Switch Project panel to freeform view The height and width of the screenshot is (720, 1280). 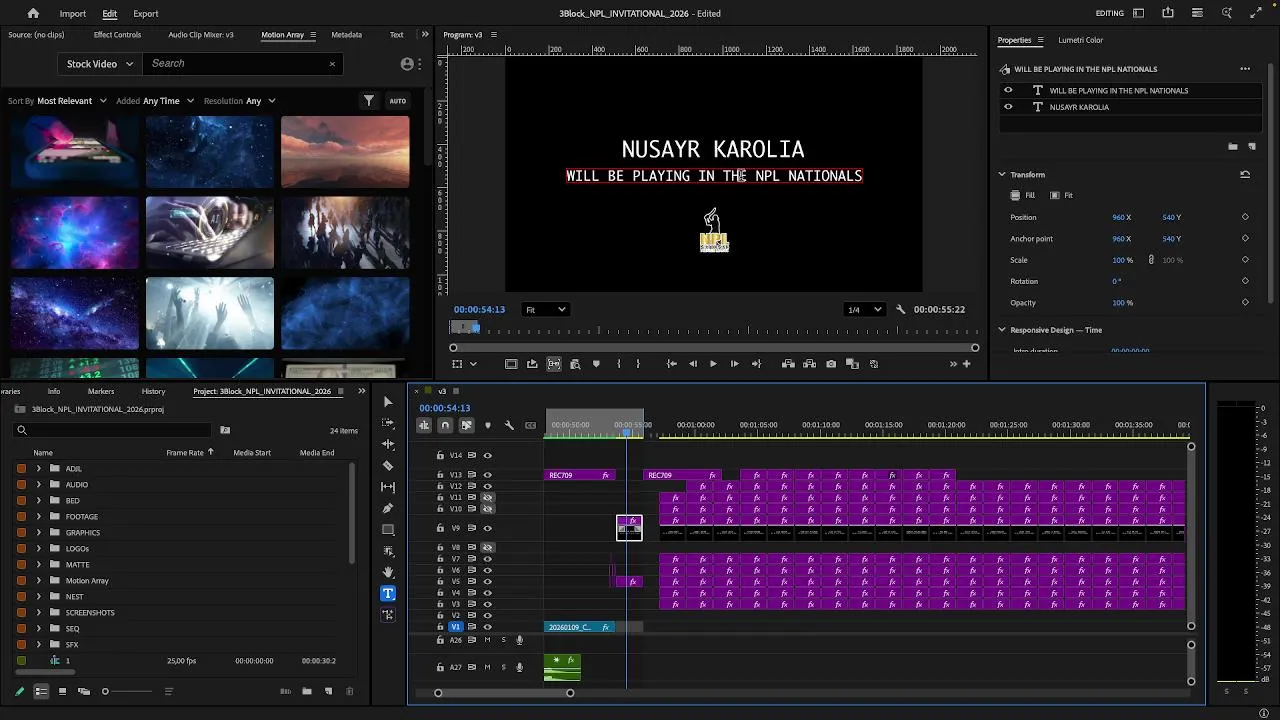tap(84, 691)
